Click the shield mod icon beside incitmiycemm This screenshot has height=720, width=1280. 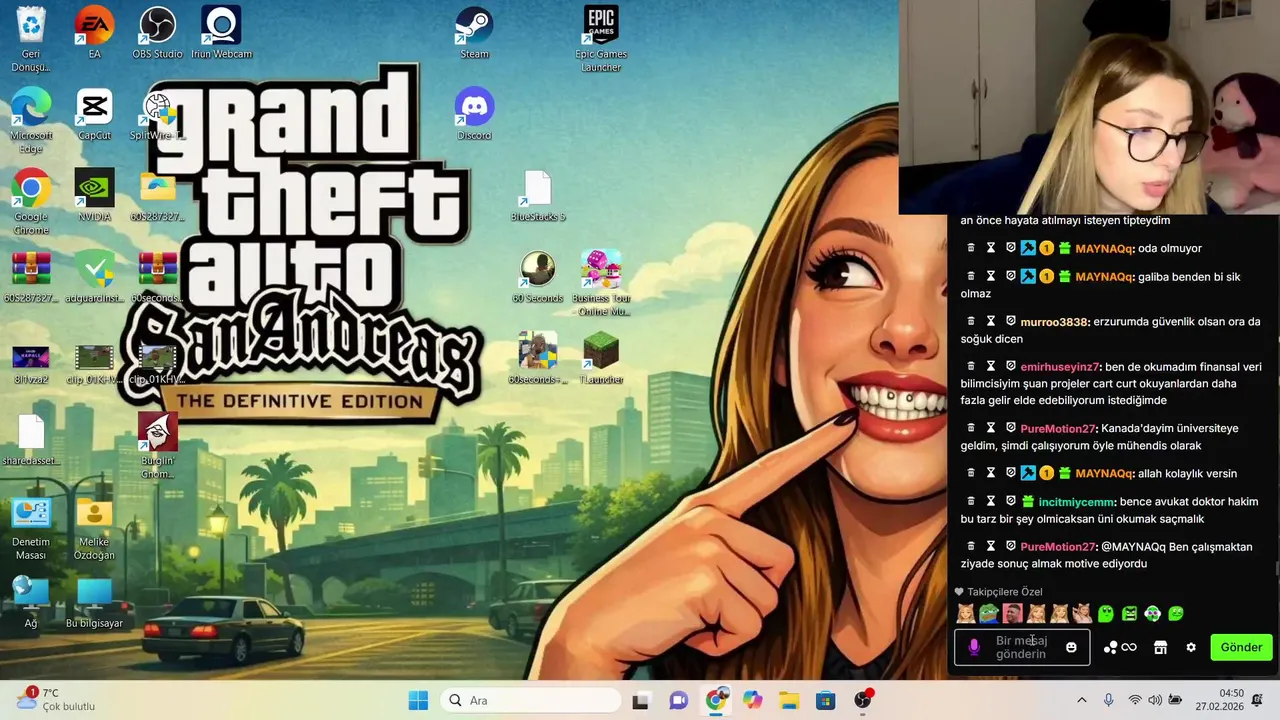[1011, 502]
